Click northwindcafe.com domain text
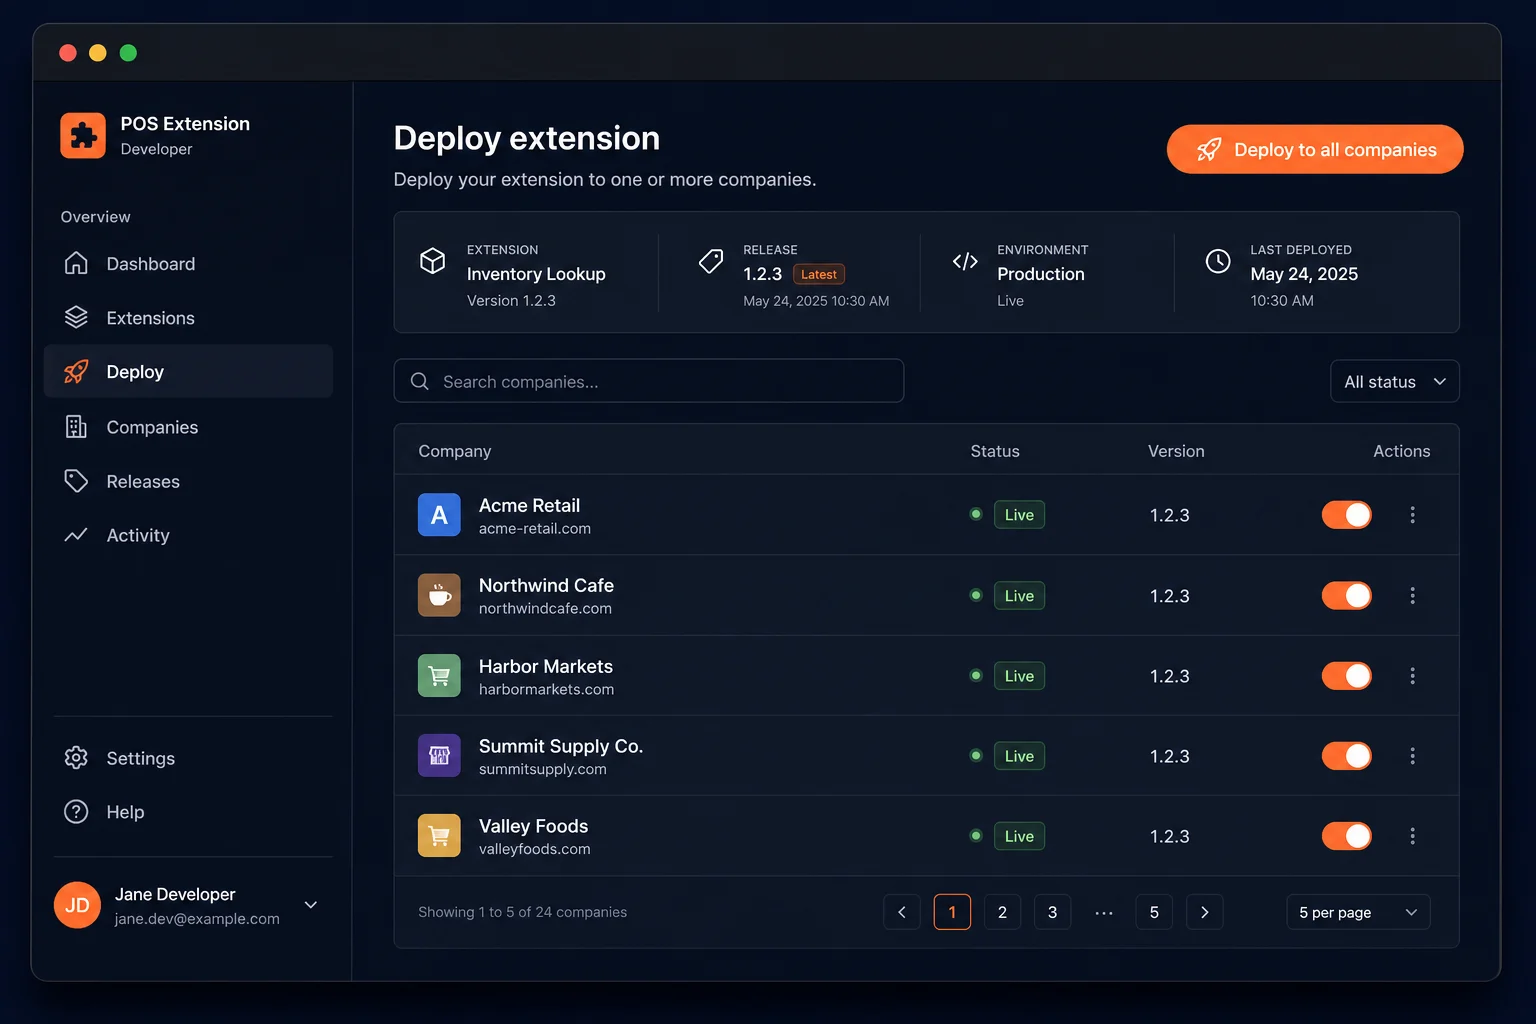Screen dimensions: 1536x1024 (545, 609)
